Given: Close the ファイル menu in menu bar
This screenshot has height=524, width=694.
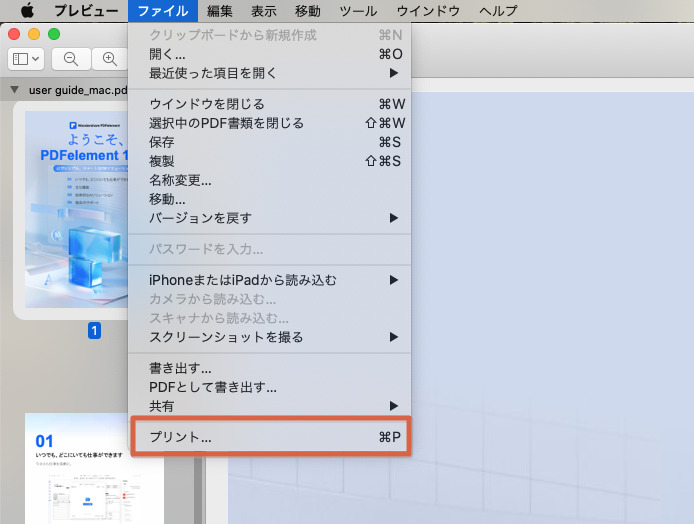Looking at the screenshot, I should pos(162,11).
